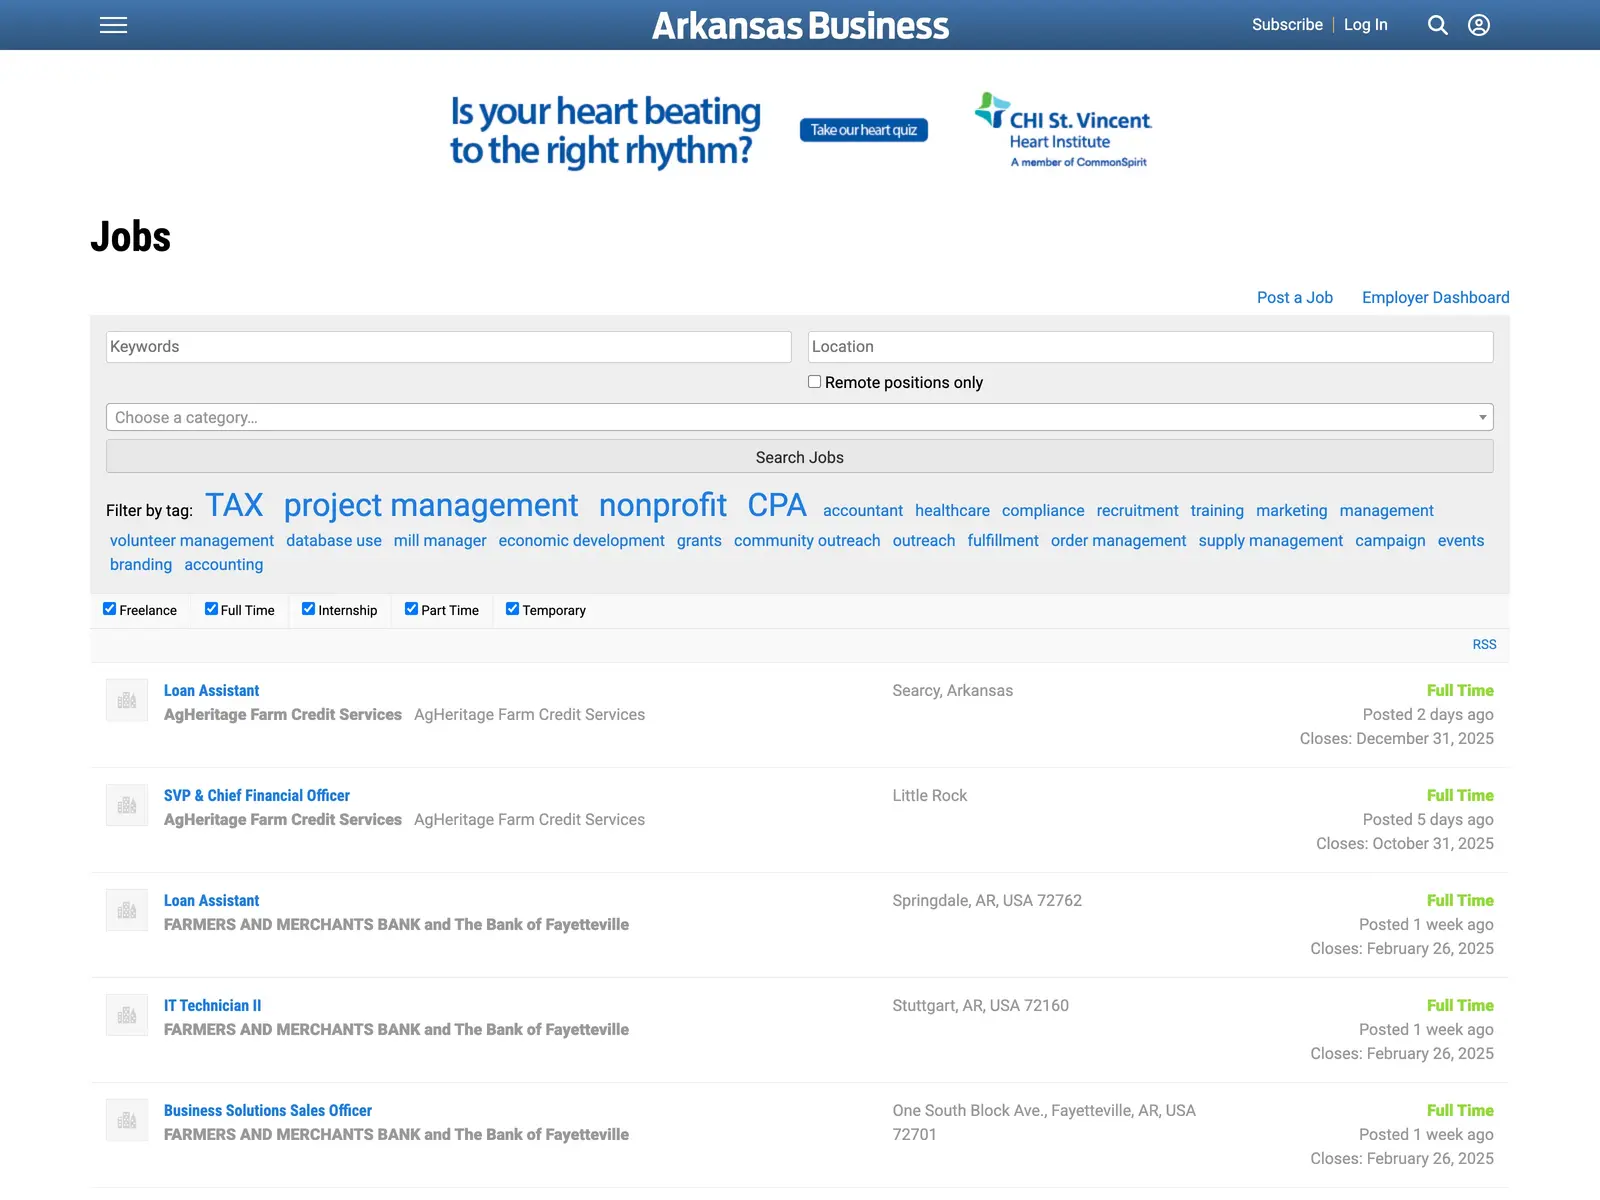Filter by the nonprofit tag
This screenshot has width=1600, height=1200.
[663, 505]
